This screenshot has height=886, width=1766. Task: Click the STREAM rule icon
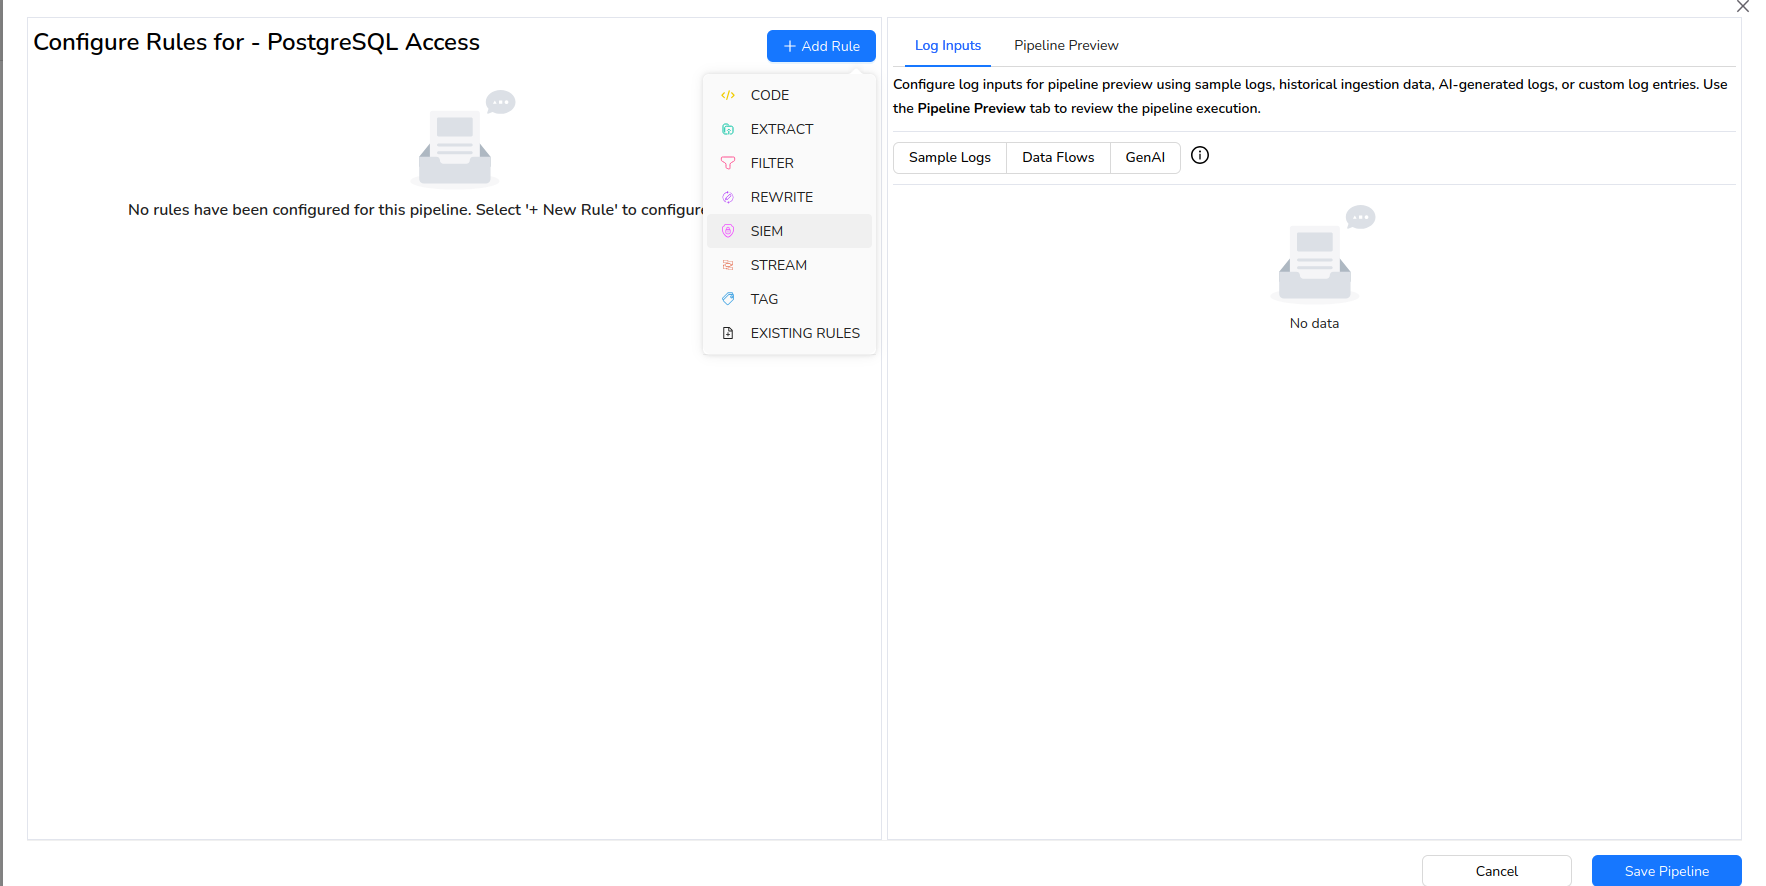pos(728,265)
